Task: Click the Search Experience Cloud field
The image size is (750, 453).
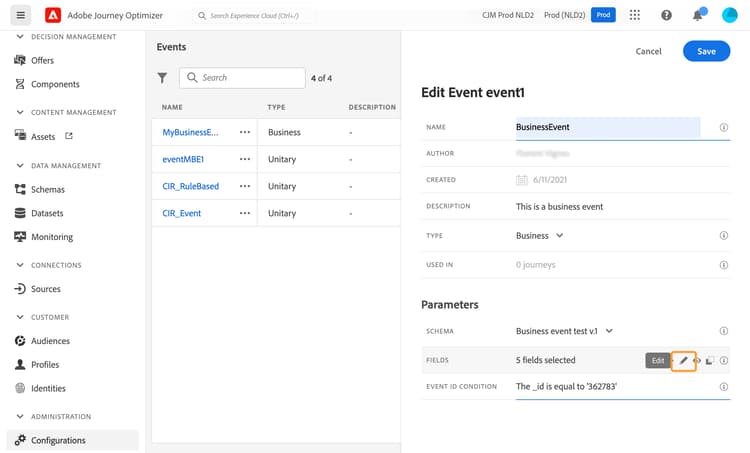Action: tap(255, 15)
